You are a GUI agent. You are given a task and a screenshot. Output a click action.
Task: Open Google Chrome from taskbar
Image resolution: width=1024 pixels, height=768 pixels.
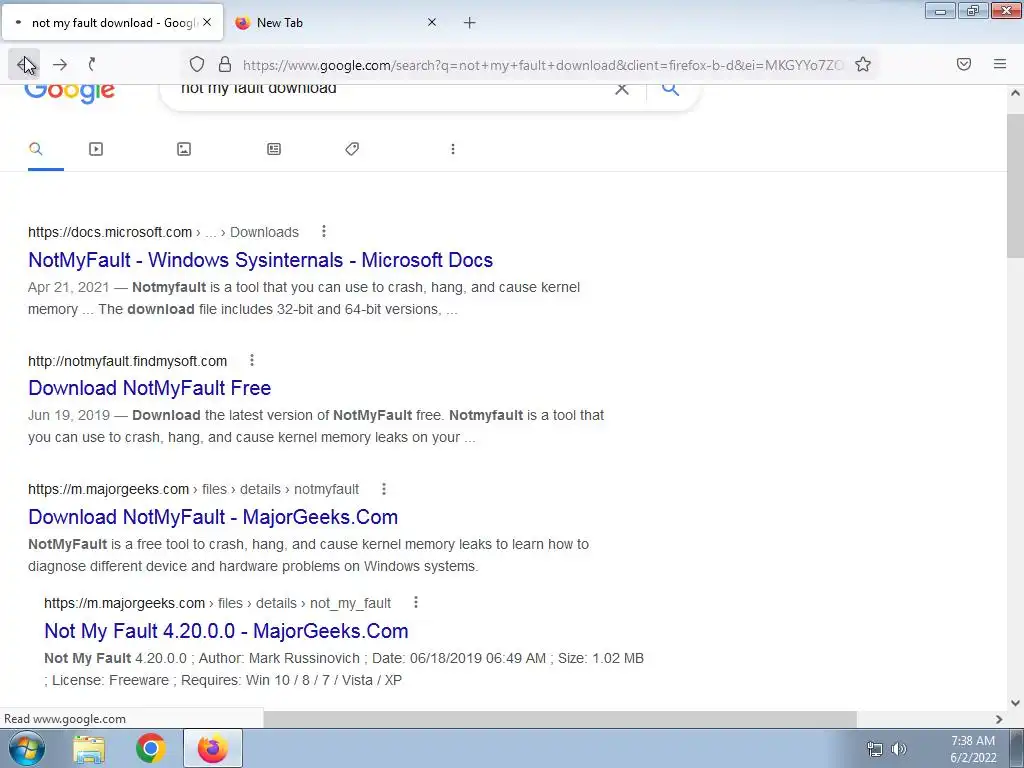coord(150,748)
